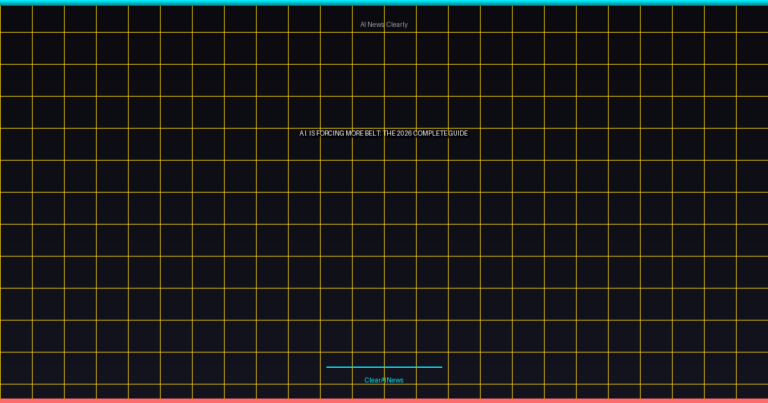Open the ClearAINews link
The image size is (768, 403).
click(x=384, y=380)
